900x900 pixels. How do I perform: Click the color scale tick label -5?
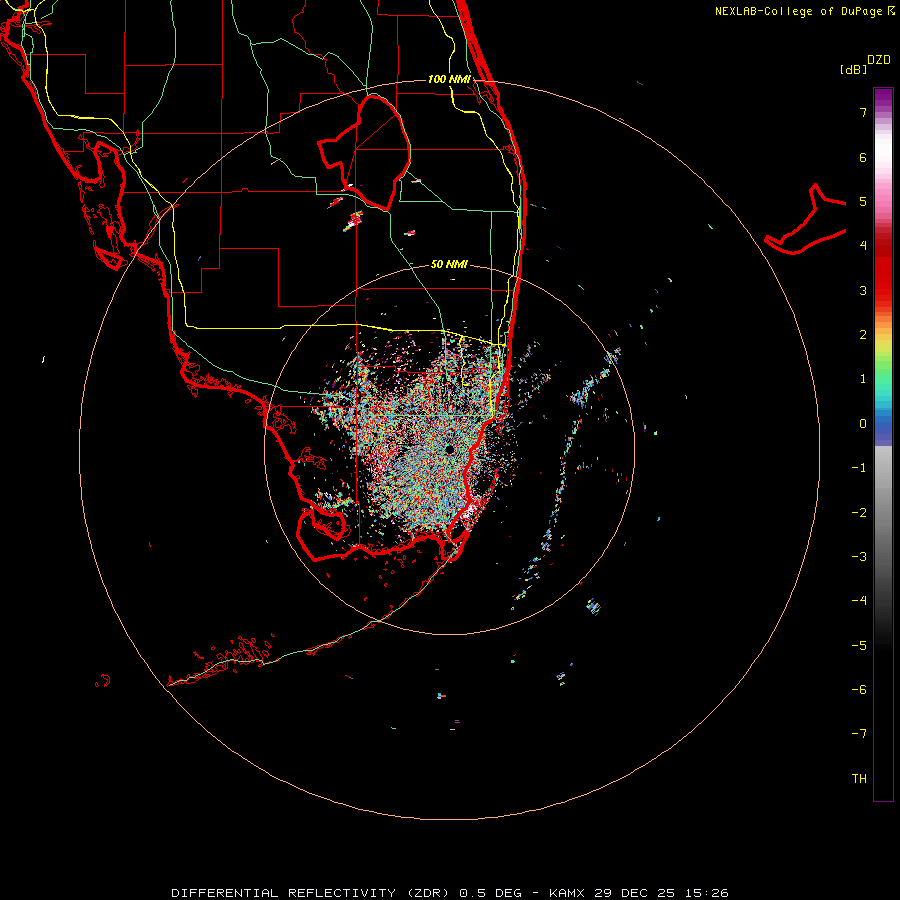point(859,646)
